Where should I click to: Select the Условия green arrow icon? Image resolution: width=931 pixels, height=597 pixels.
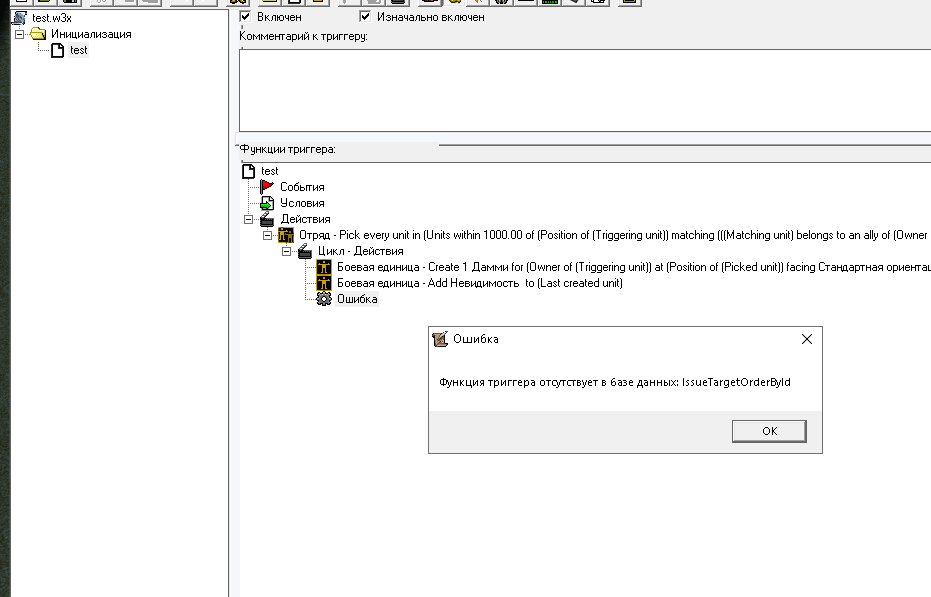click(x=267, y=203)
